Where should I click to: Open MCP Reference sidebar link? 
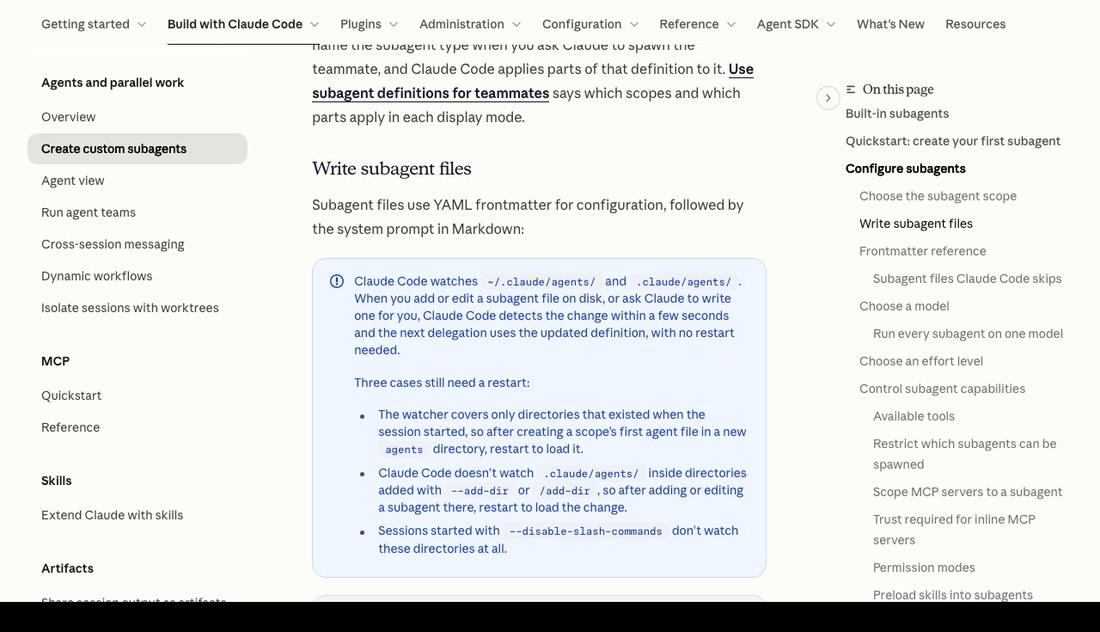point(70,427)
